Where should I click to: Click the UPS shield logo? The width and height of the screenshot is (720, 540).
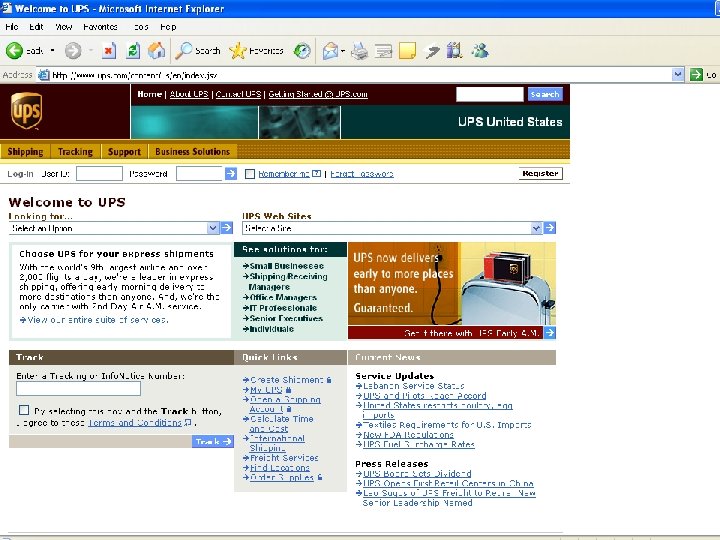(27, 111)
